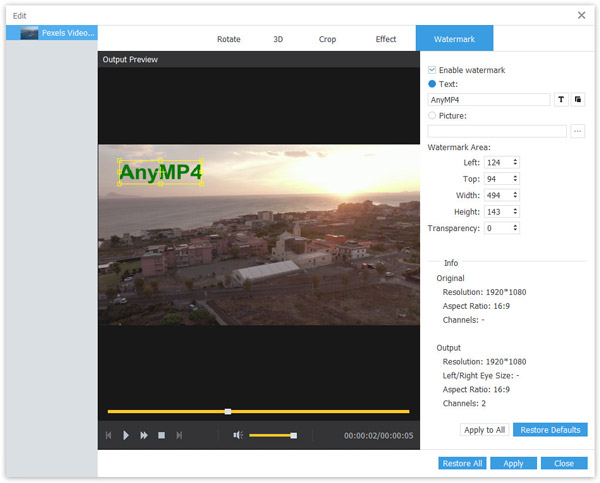Increase the Transparency value
Viewport: 600px width, 483px height.
tap(515, 226)
